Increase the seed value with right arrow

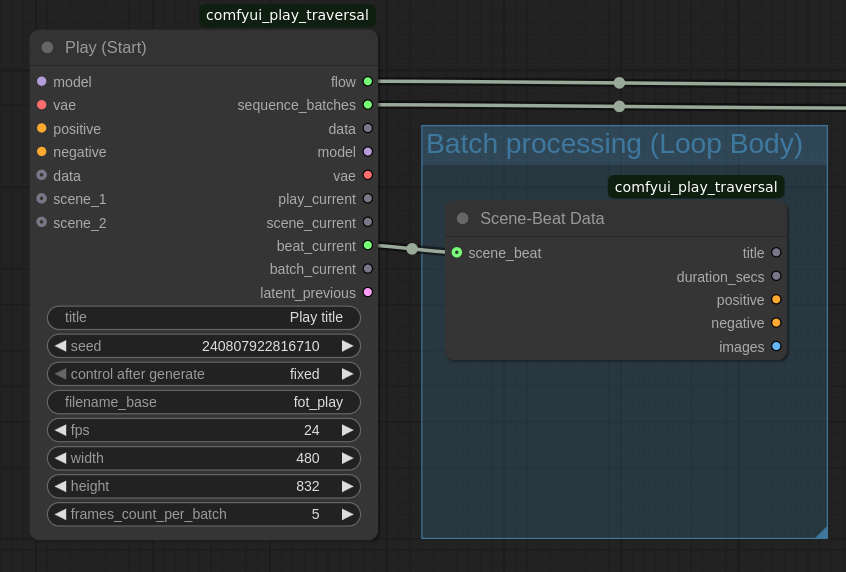tap(347, 346)
